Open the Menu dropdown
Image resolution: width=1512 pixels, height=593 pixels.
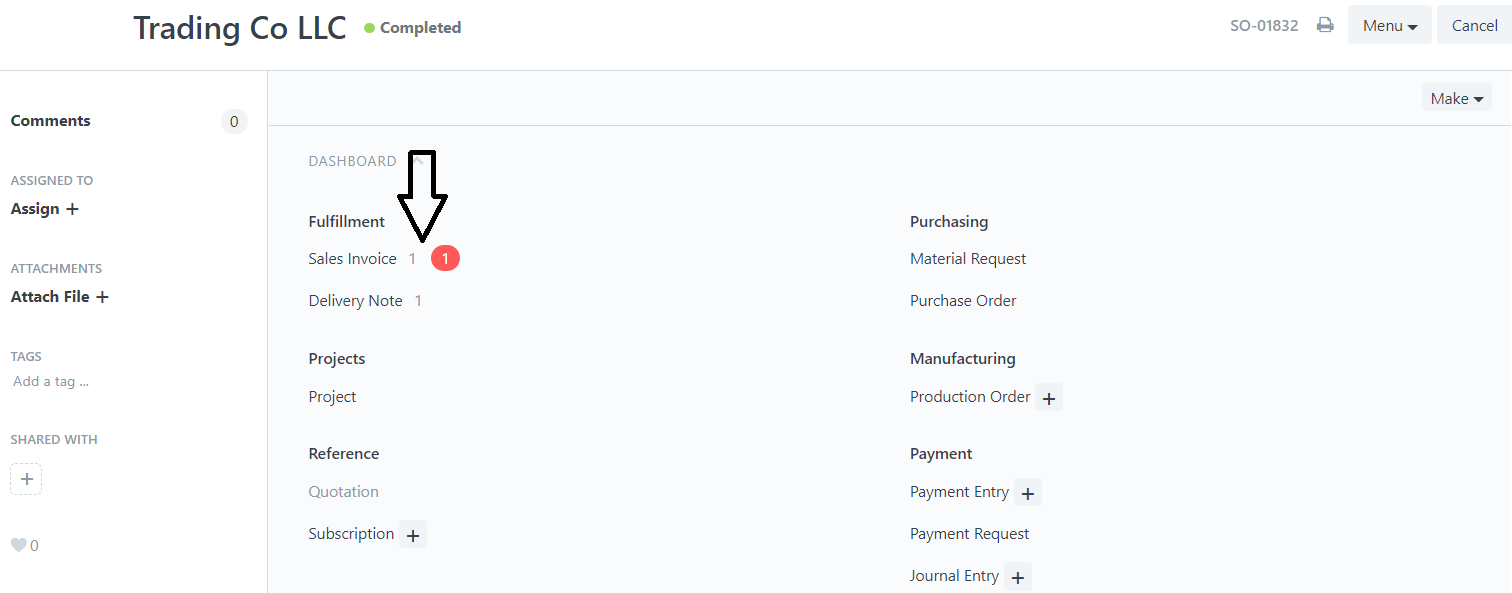[x=1390, y=26]
